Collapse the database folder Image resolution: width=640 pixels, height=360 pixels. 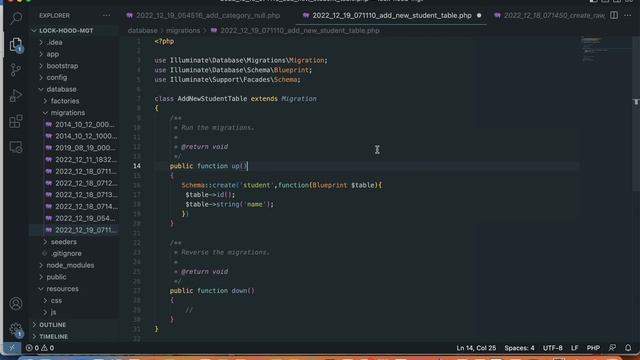click(x=61, y=89)
